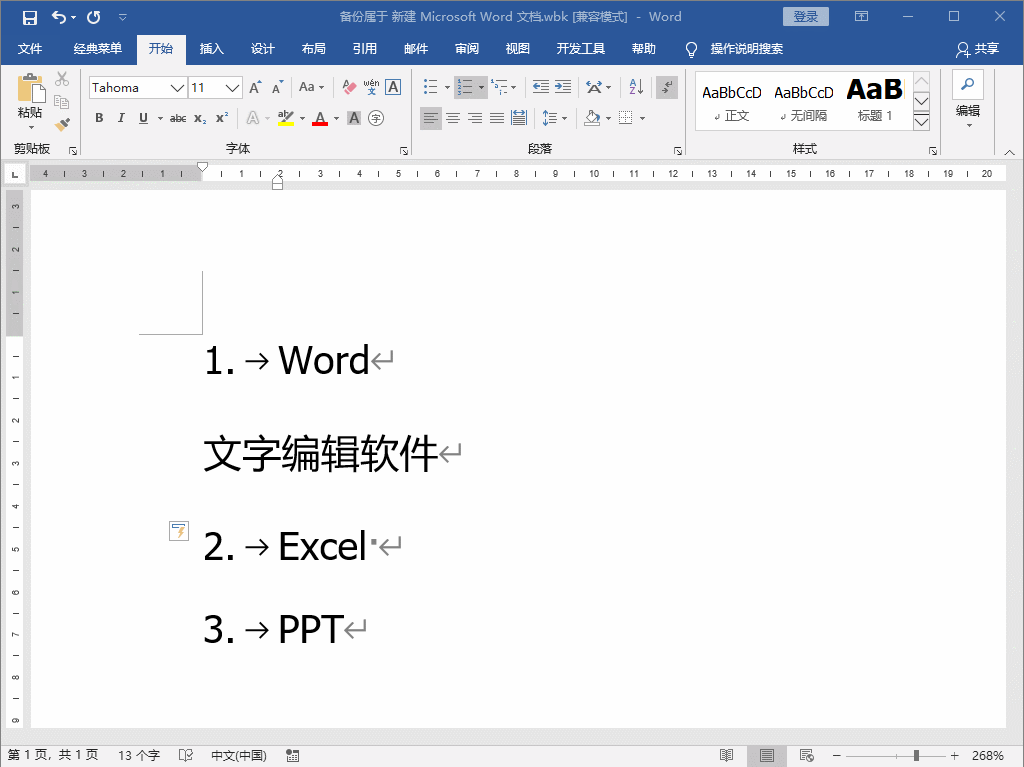This screenshot has height=767, width=1024.
Task: Sort text with the A-Z sort icon
Action: click(637, 87)
